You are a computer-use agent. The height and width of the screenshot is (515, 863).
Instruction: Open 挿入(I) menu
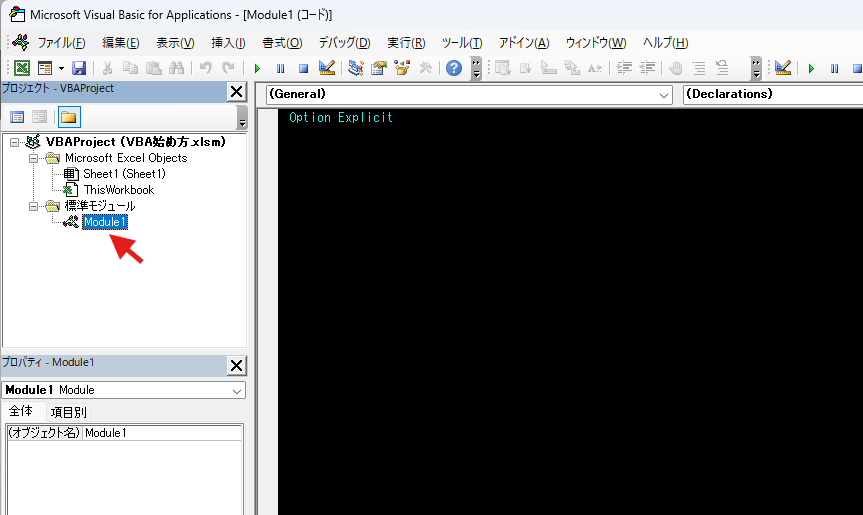pos(228,43)
